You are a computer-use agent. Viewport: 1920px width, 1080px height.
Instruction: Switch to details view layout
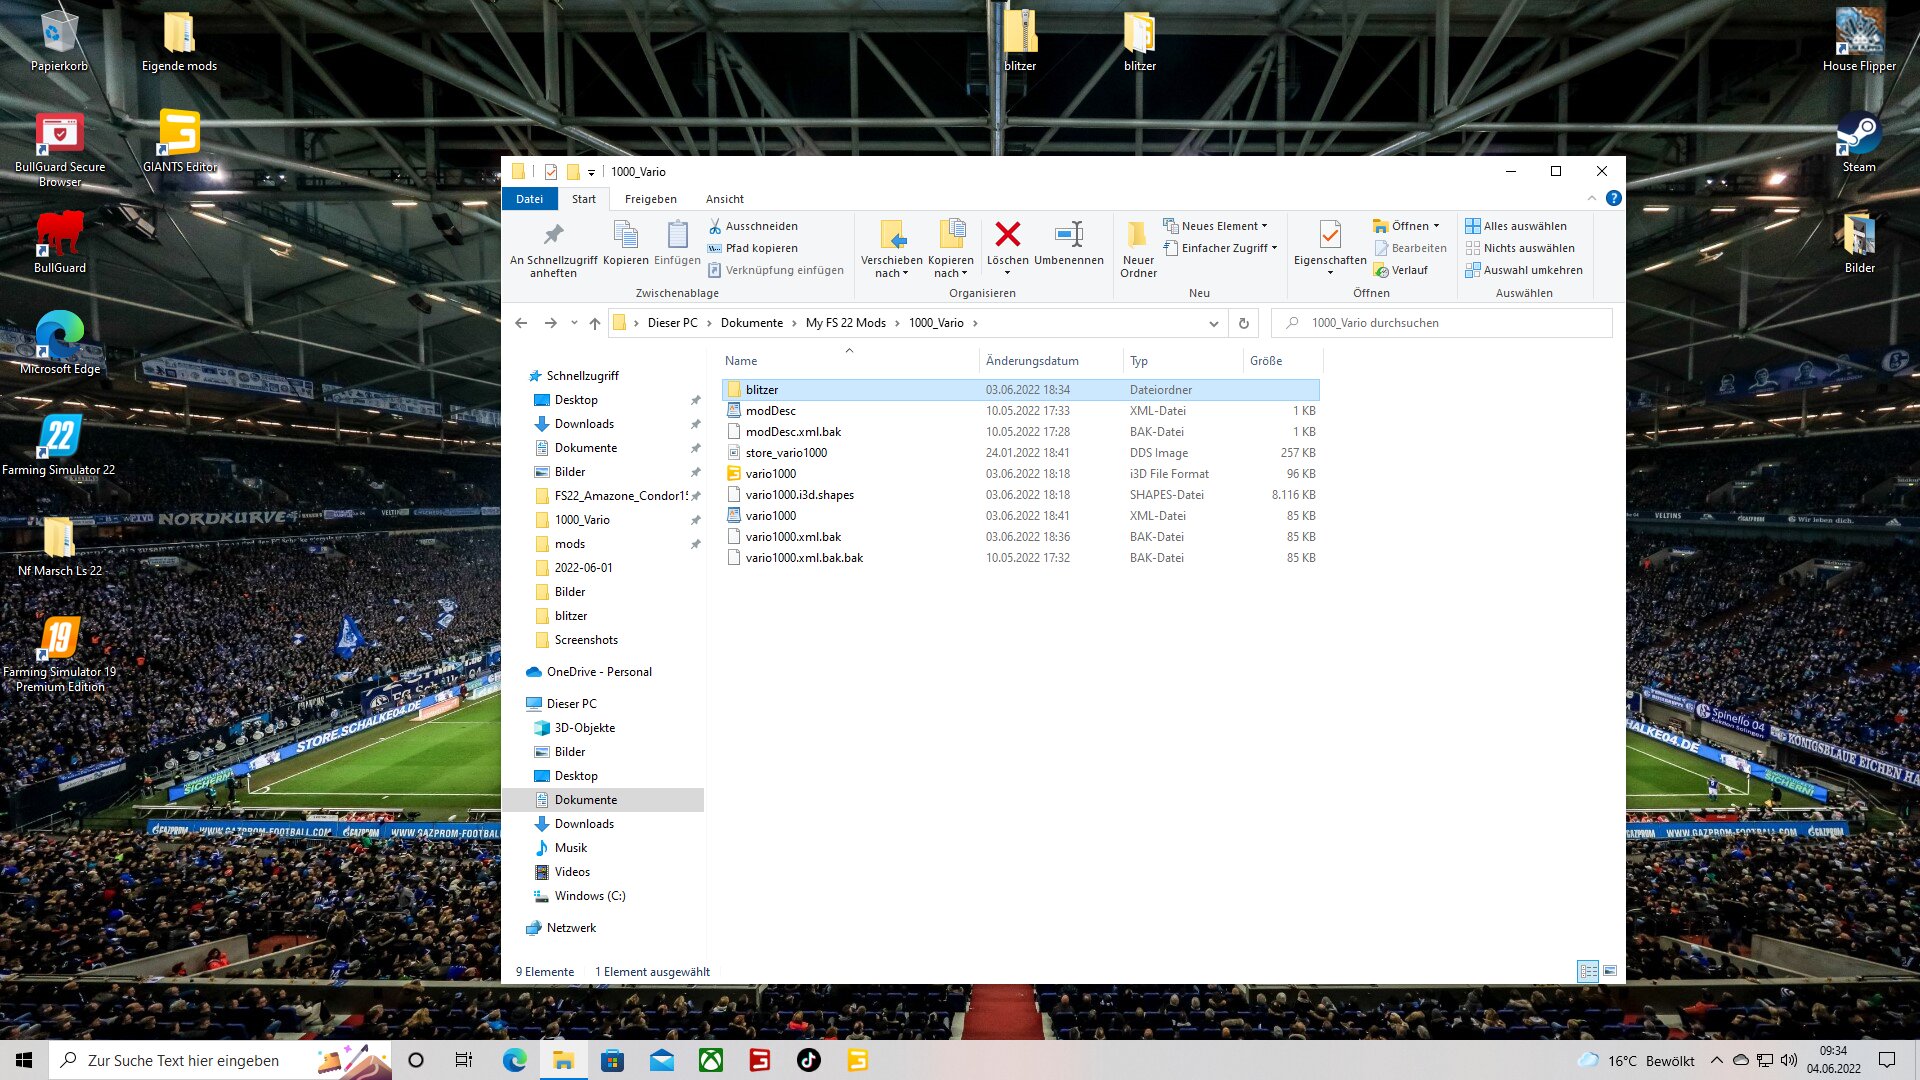pyautogui.click(x=1587, y=971)
